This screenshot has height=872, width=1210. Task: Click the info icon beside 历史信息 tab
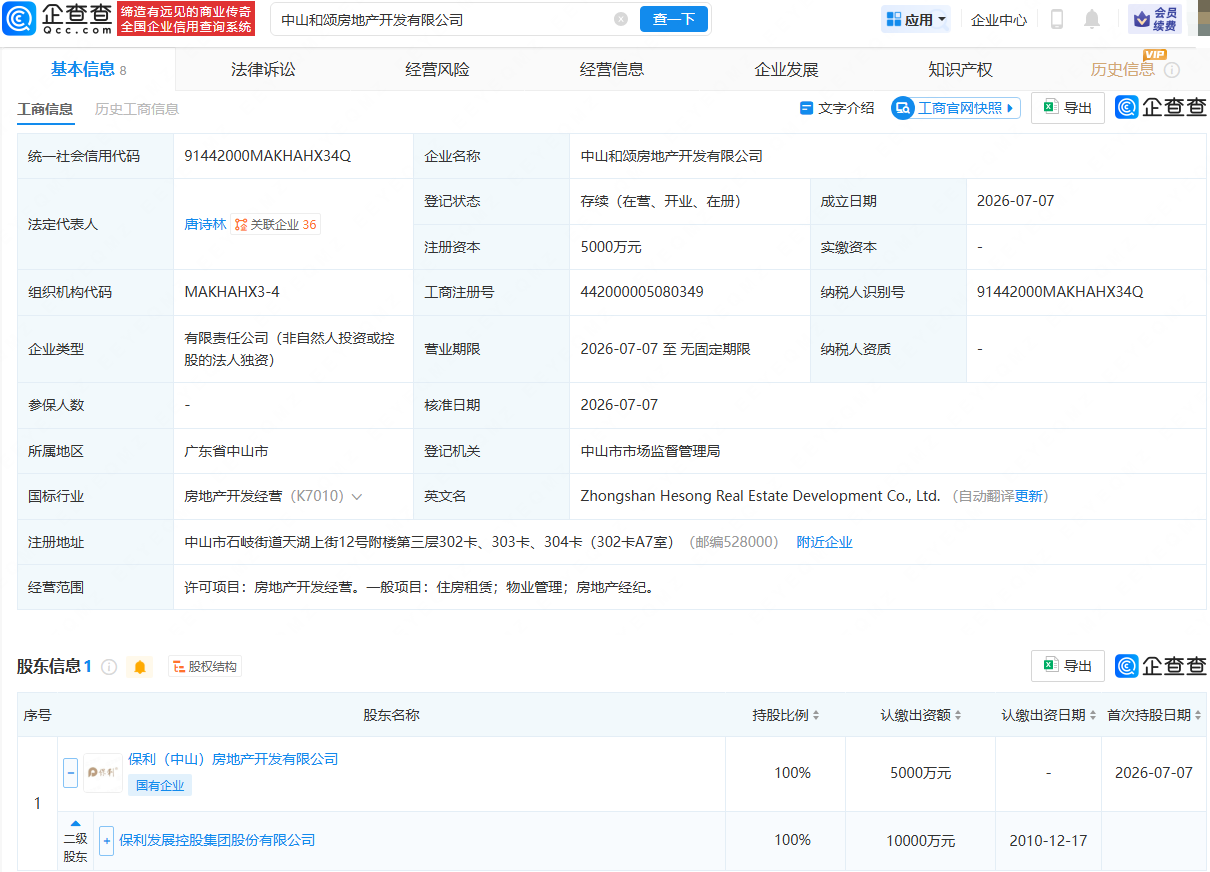(x=1172, y=70)
